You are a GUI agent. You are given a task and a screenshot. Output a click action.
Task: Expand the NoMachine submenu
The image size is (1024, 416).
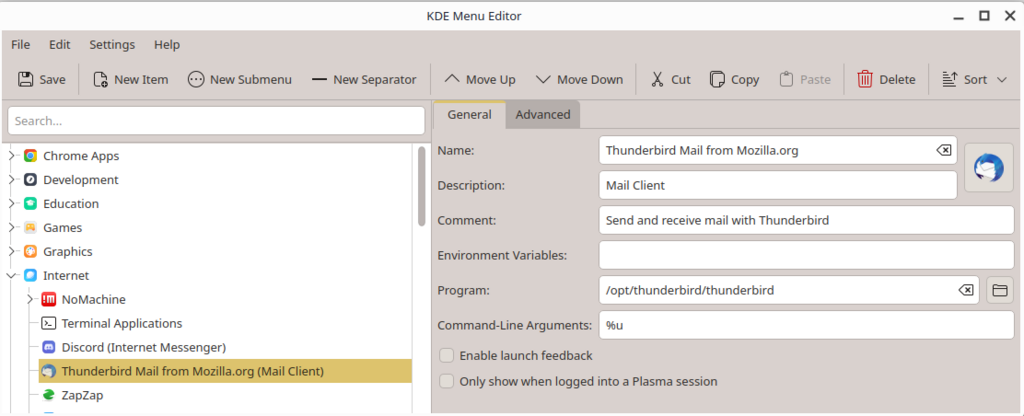pyautogui.click(x=30, y=300)
